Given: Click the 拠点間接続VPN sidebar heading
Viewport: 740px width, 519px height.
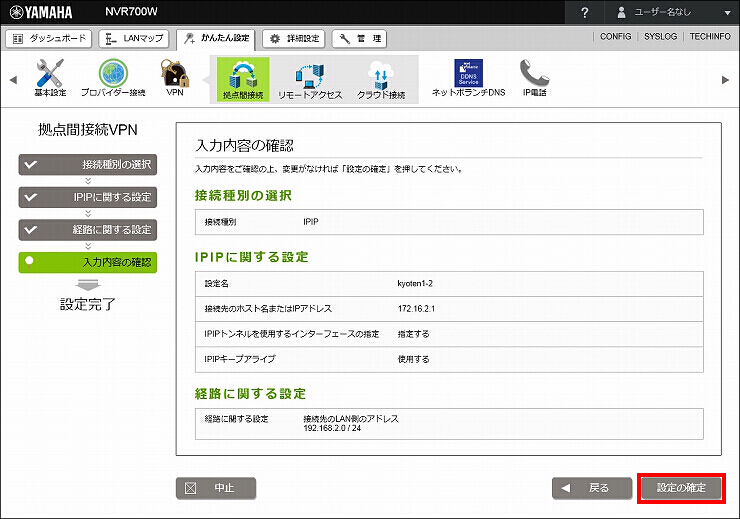Looking at the screenshot, I should pyautogui.click(x=88, y=130).
